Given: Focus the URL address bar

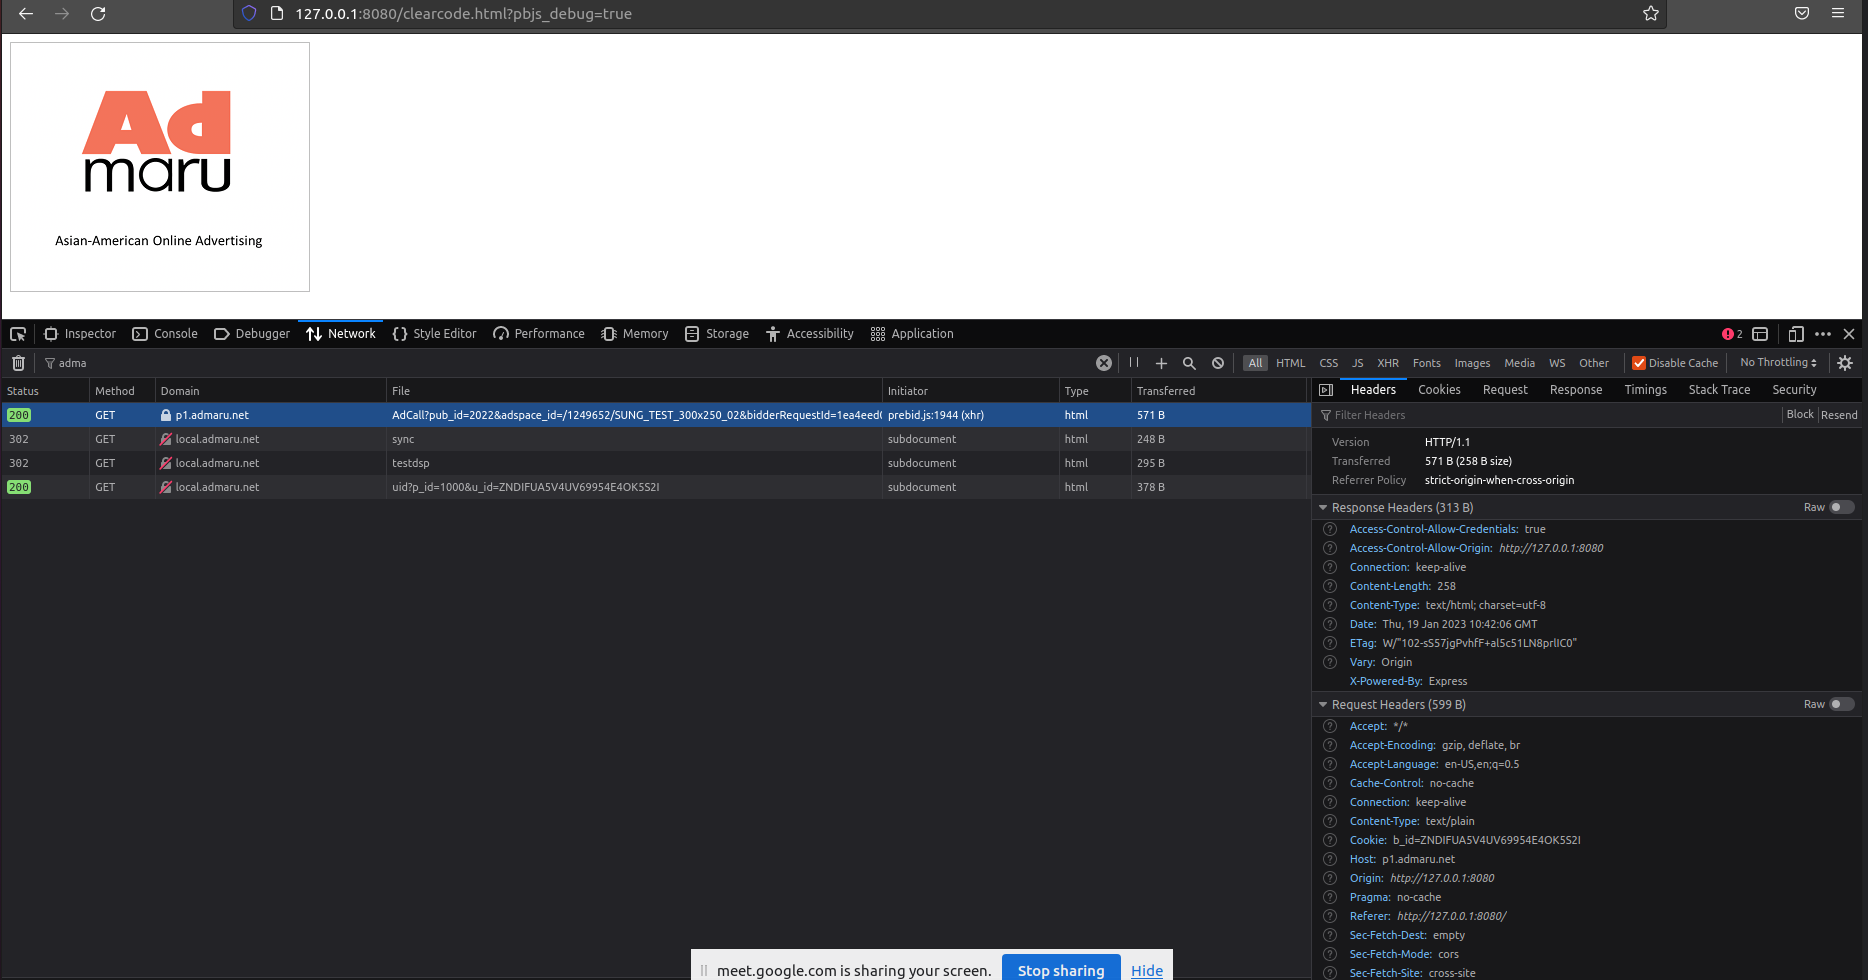Looking at the screenshot, I should tap(950, 14).
